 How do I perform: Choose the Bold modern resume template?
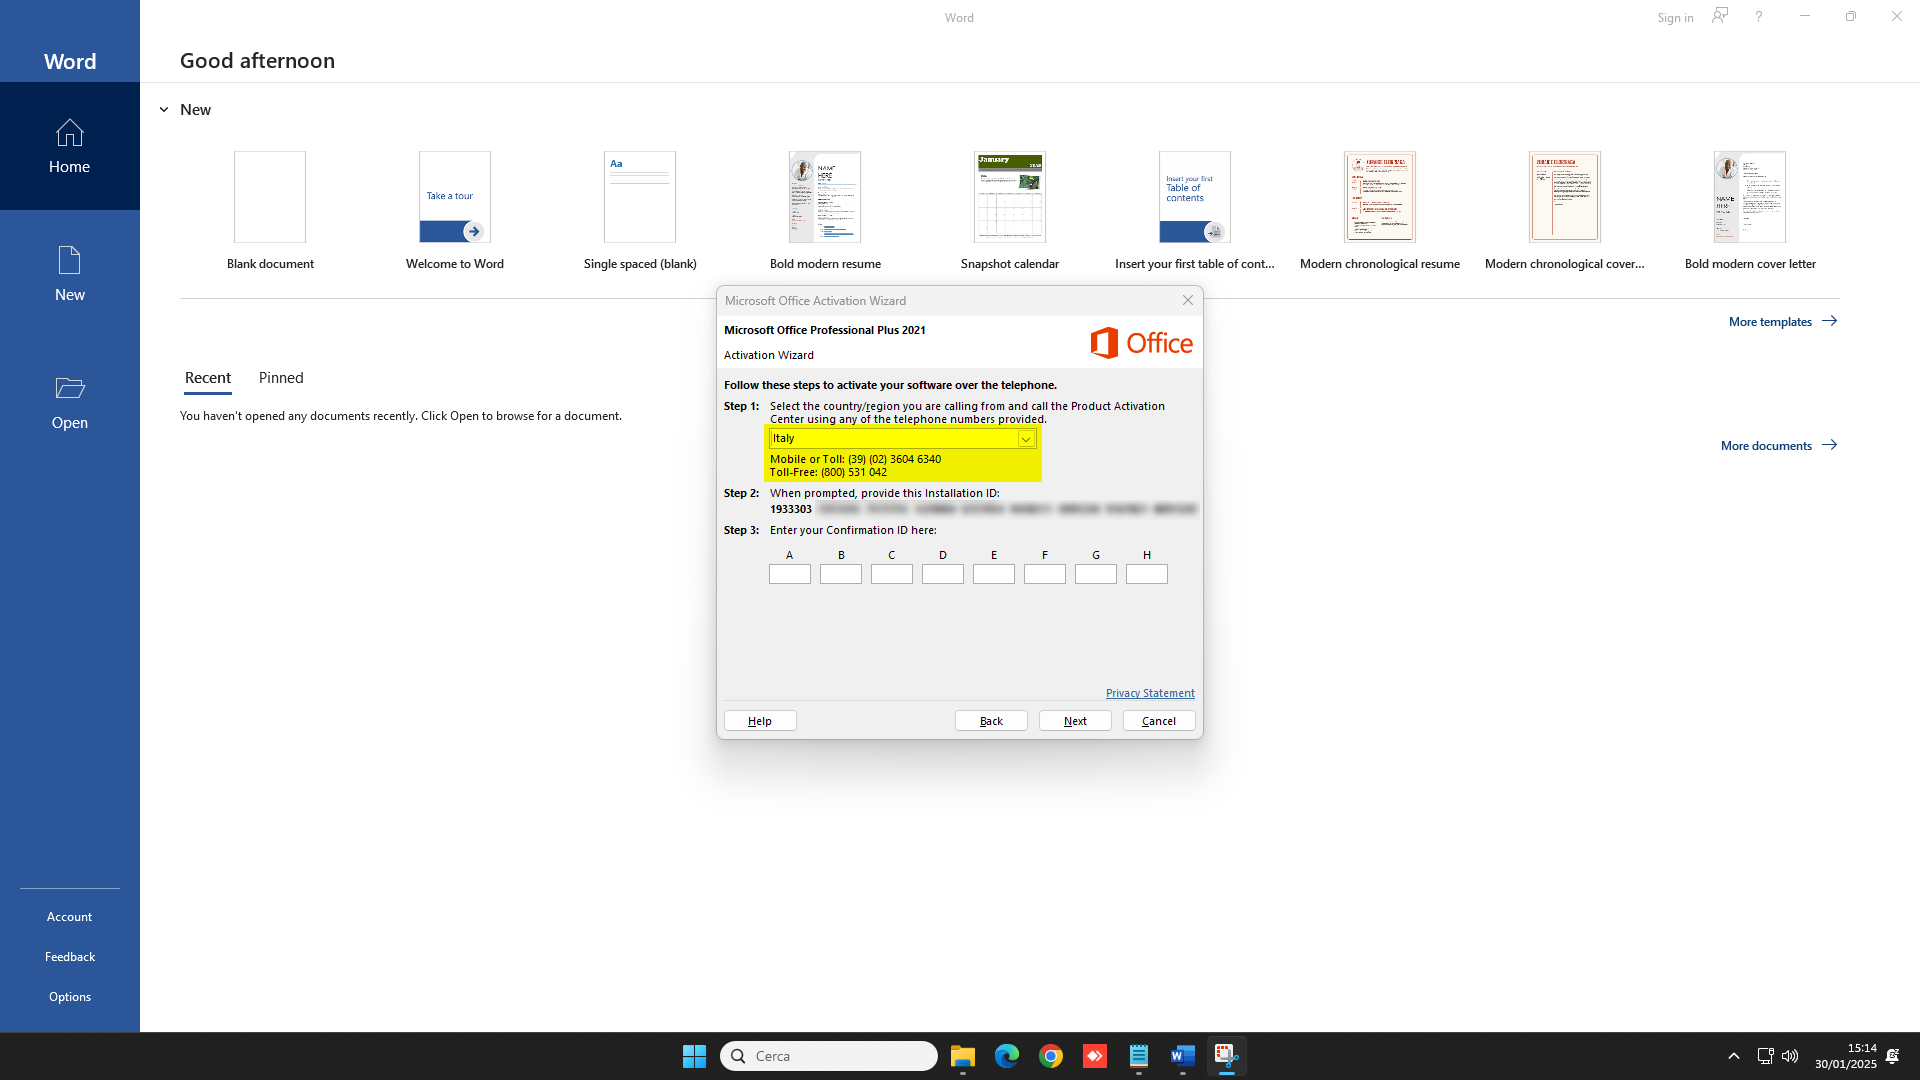[825, 197]
